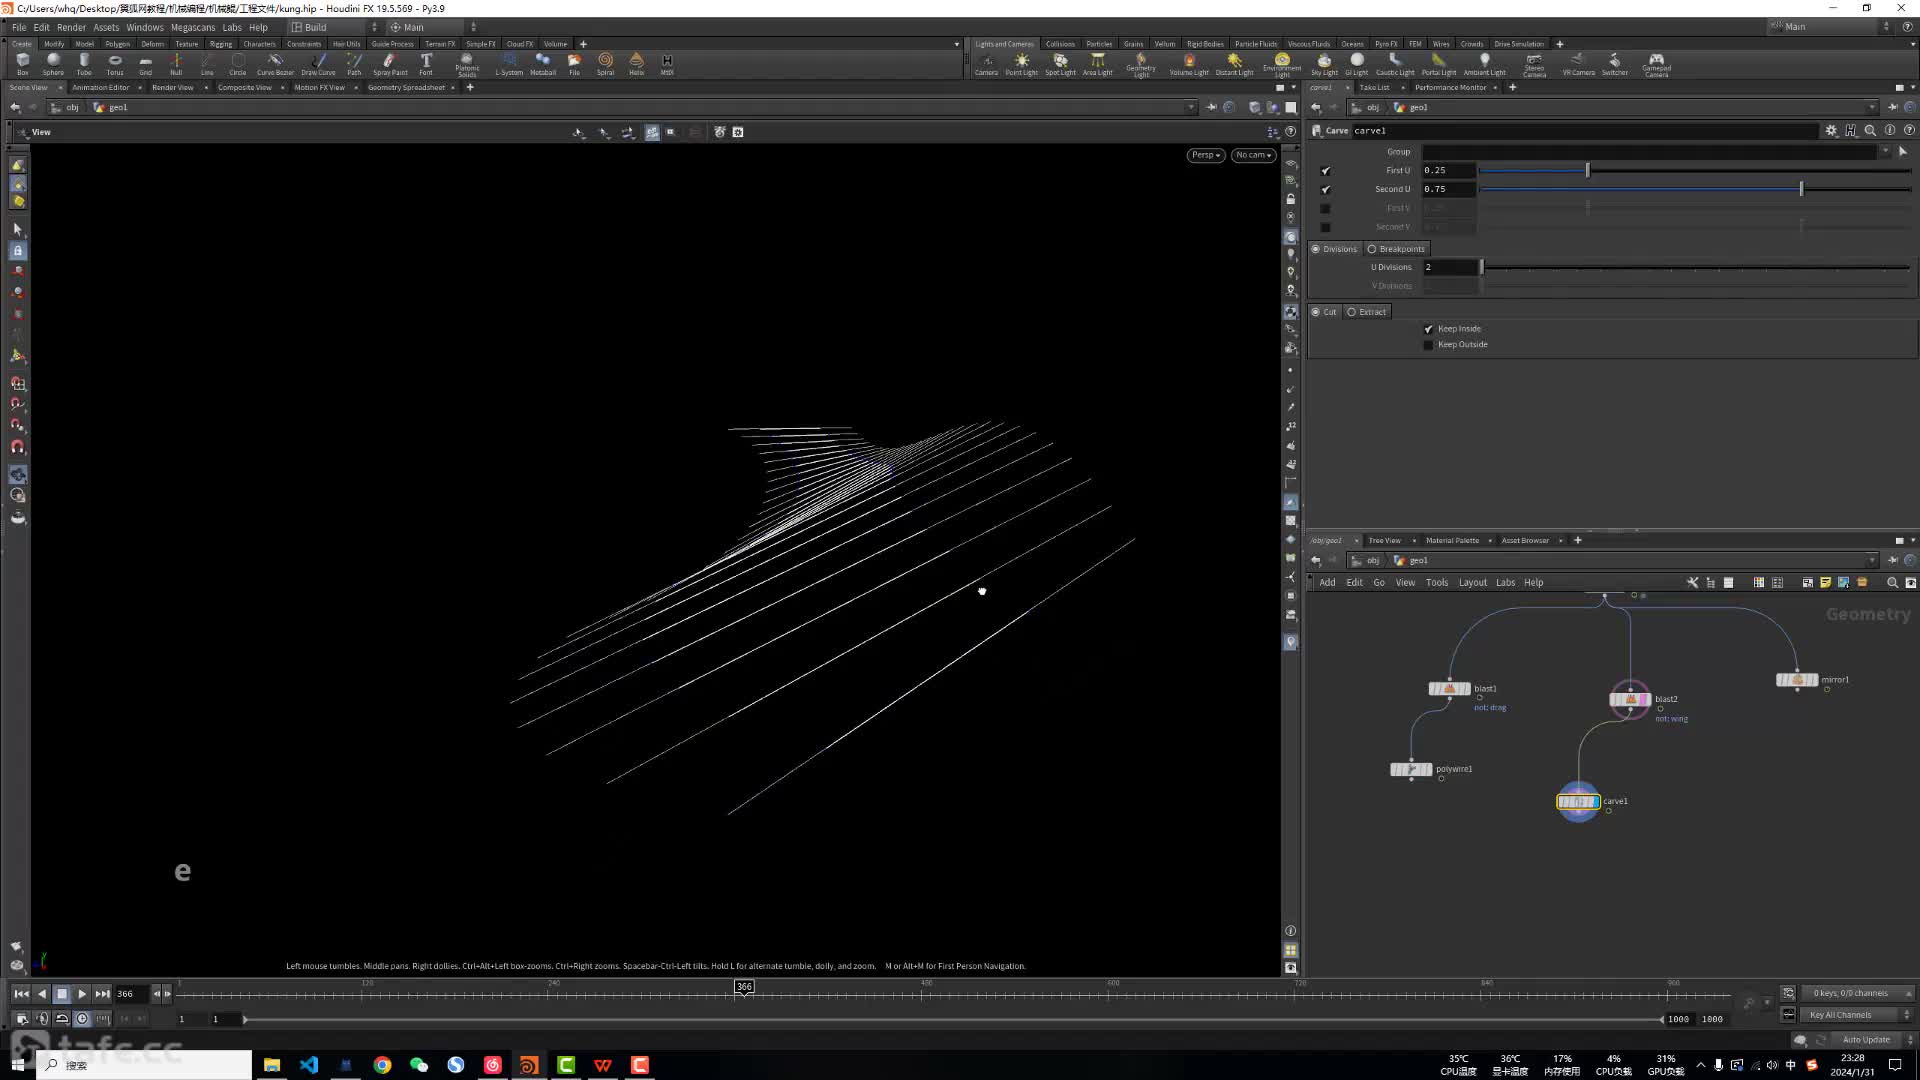1920x1080 pixels.
Task: Open the Persp viewport dropdown
Action: 1205,155
